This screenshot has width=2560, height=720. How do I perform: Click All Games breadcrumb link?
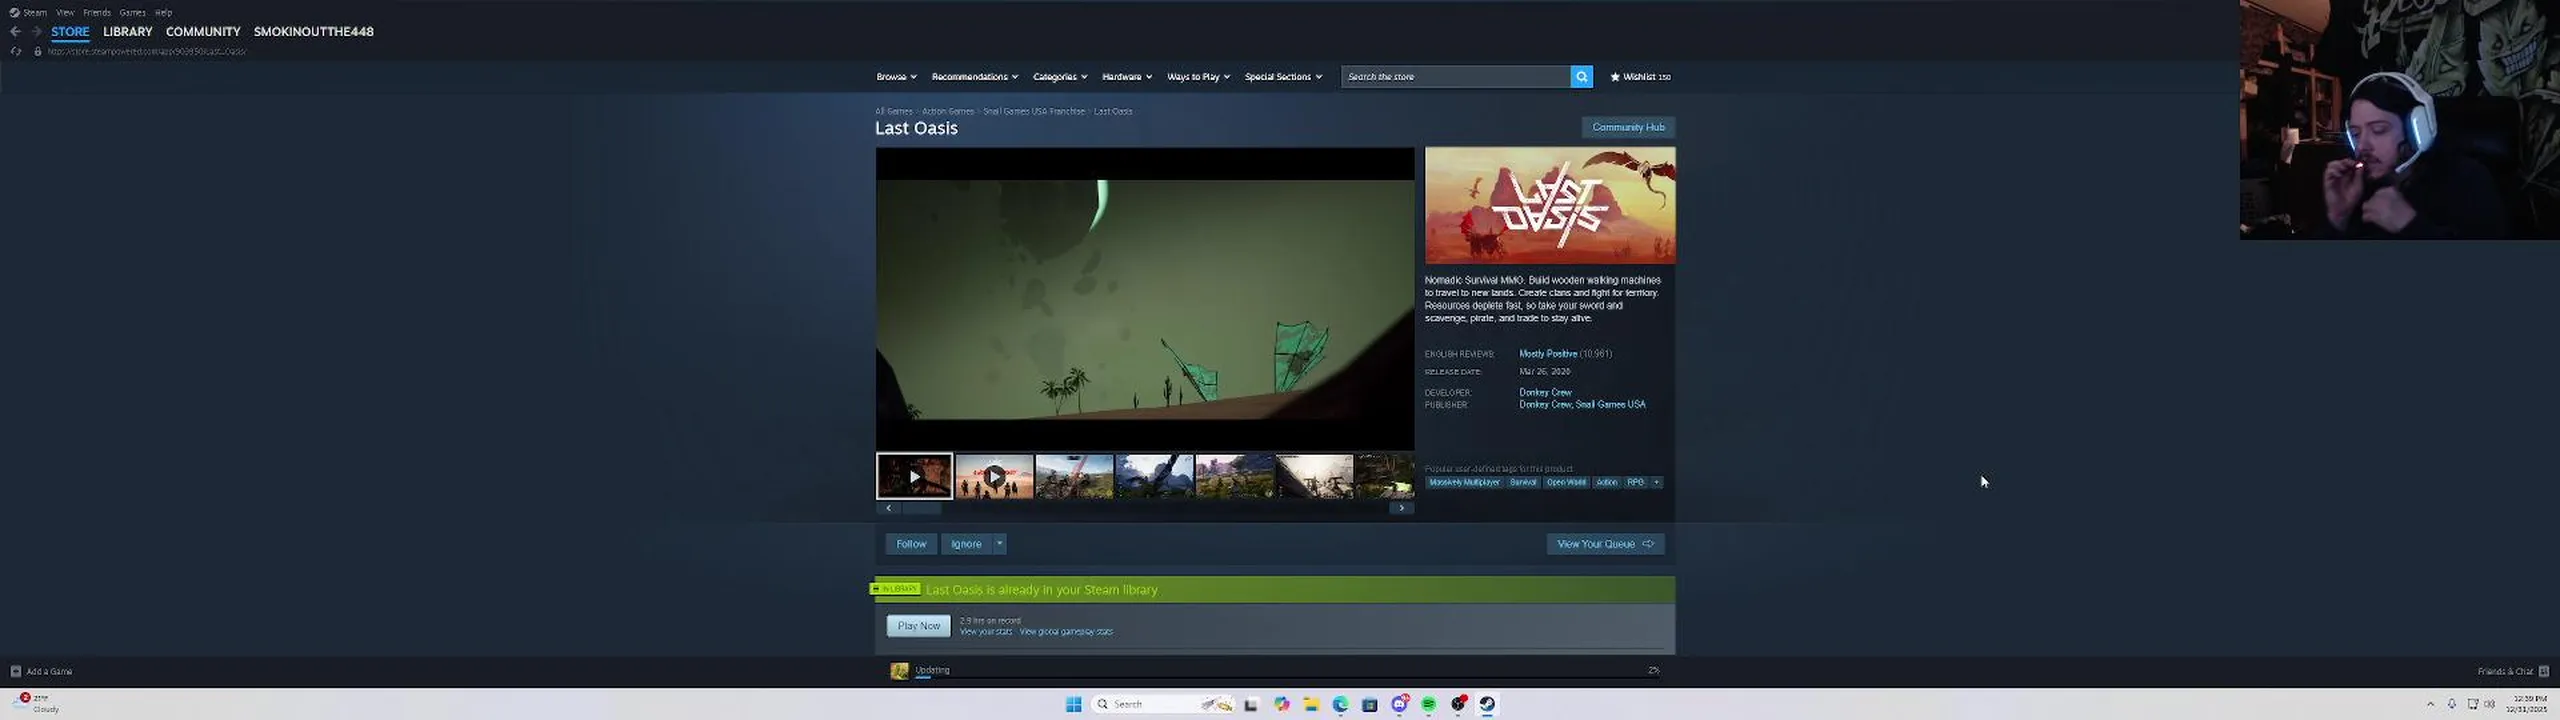[894, 111]
